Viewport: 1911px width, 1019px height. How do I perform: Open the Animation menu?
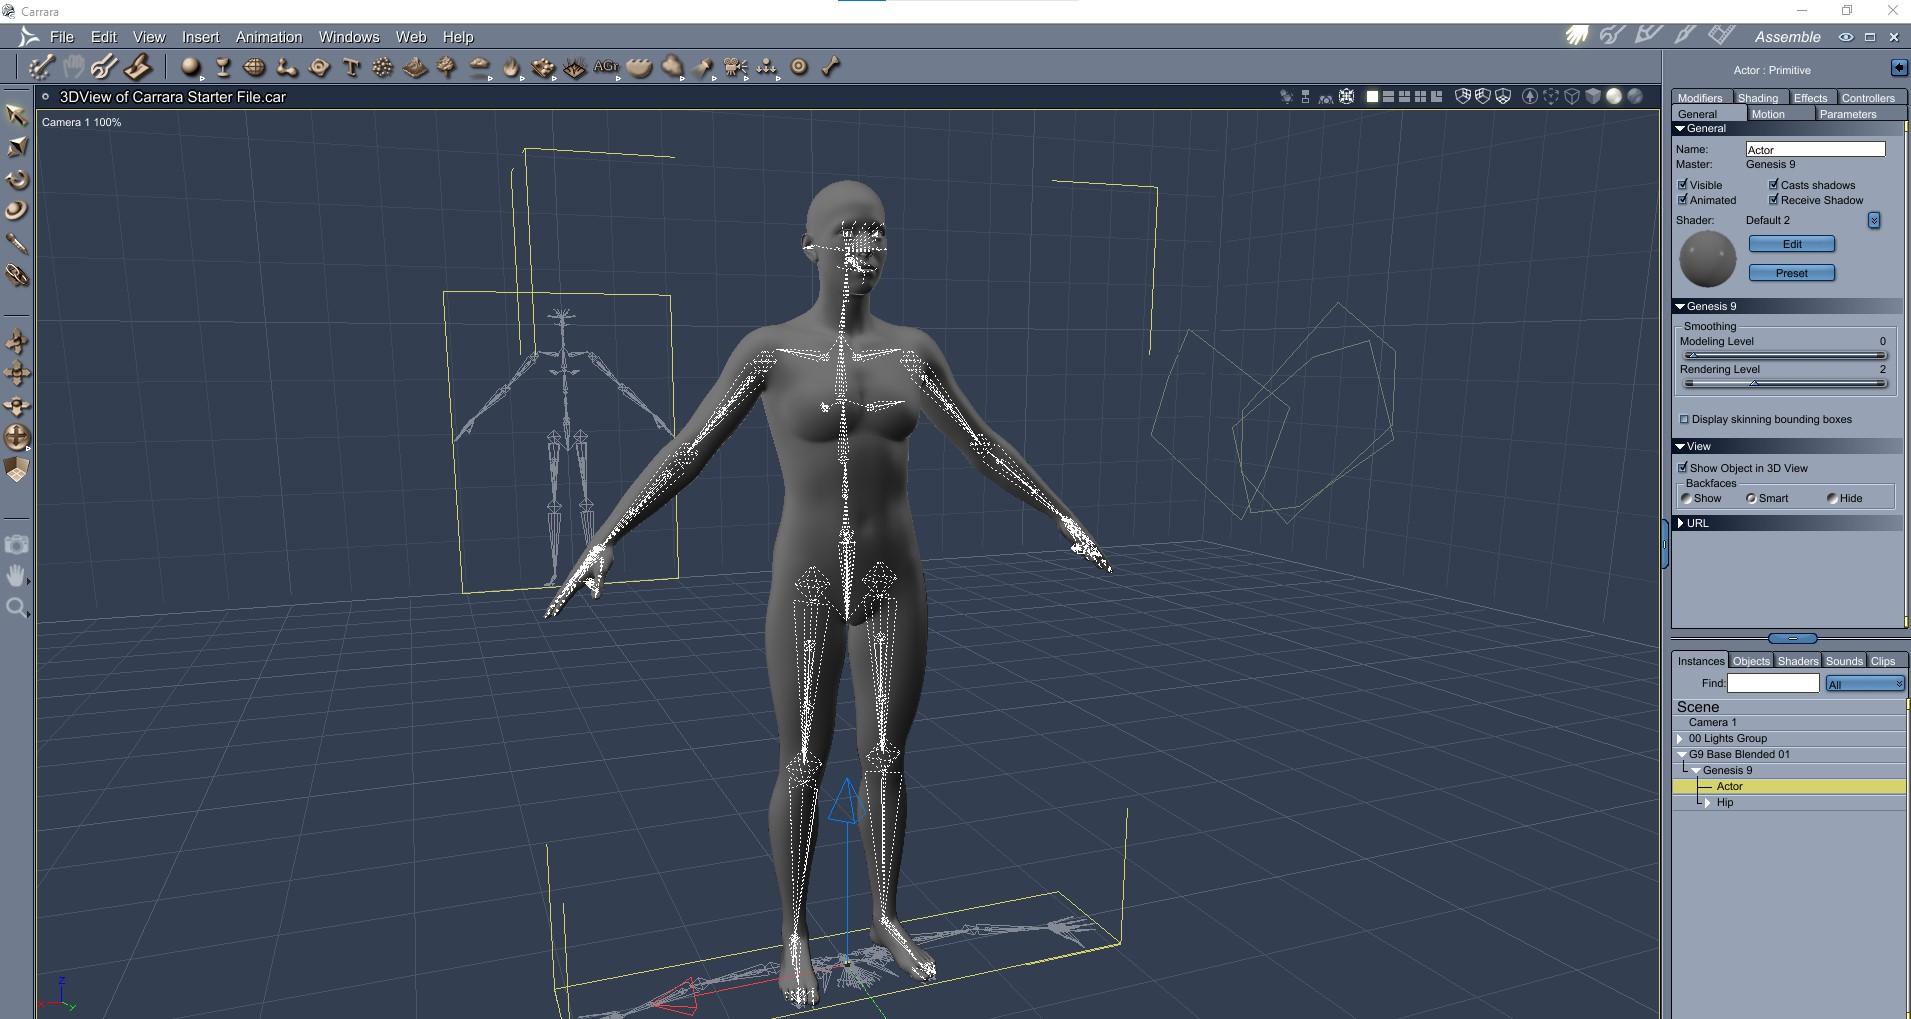pyautogui.click(x=269, y=37)
